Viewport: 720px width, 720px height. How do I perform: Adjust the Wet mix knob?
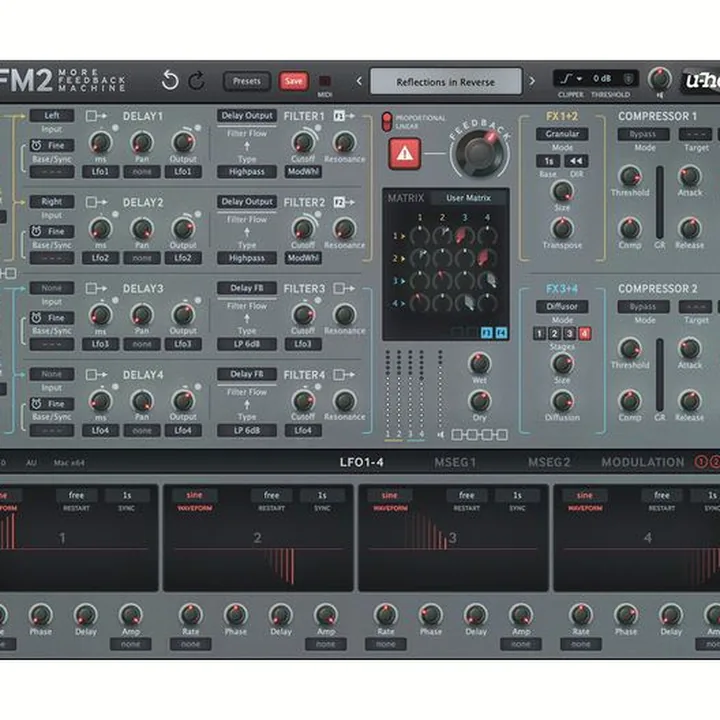point(479,363)
